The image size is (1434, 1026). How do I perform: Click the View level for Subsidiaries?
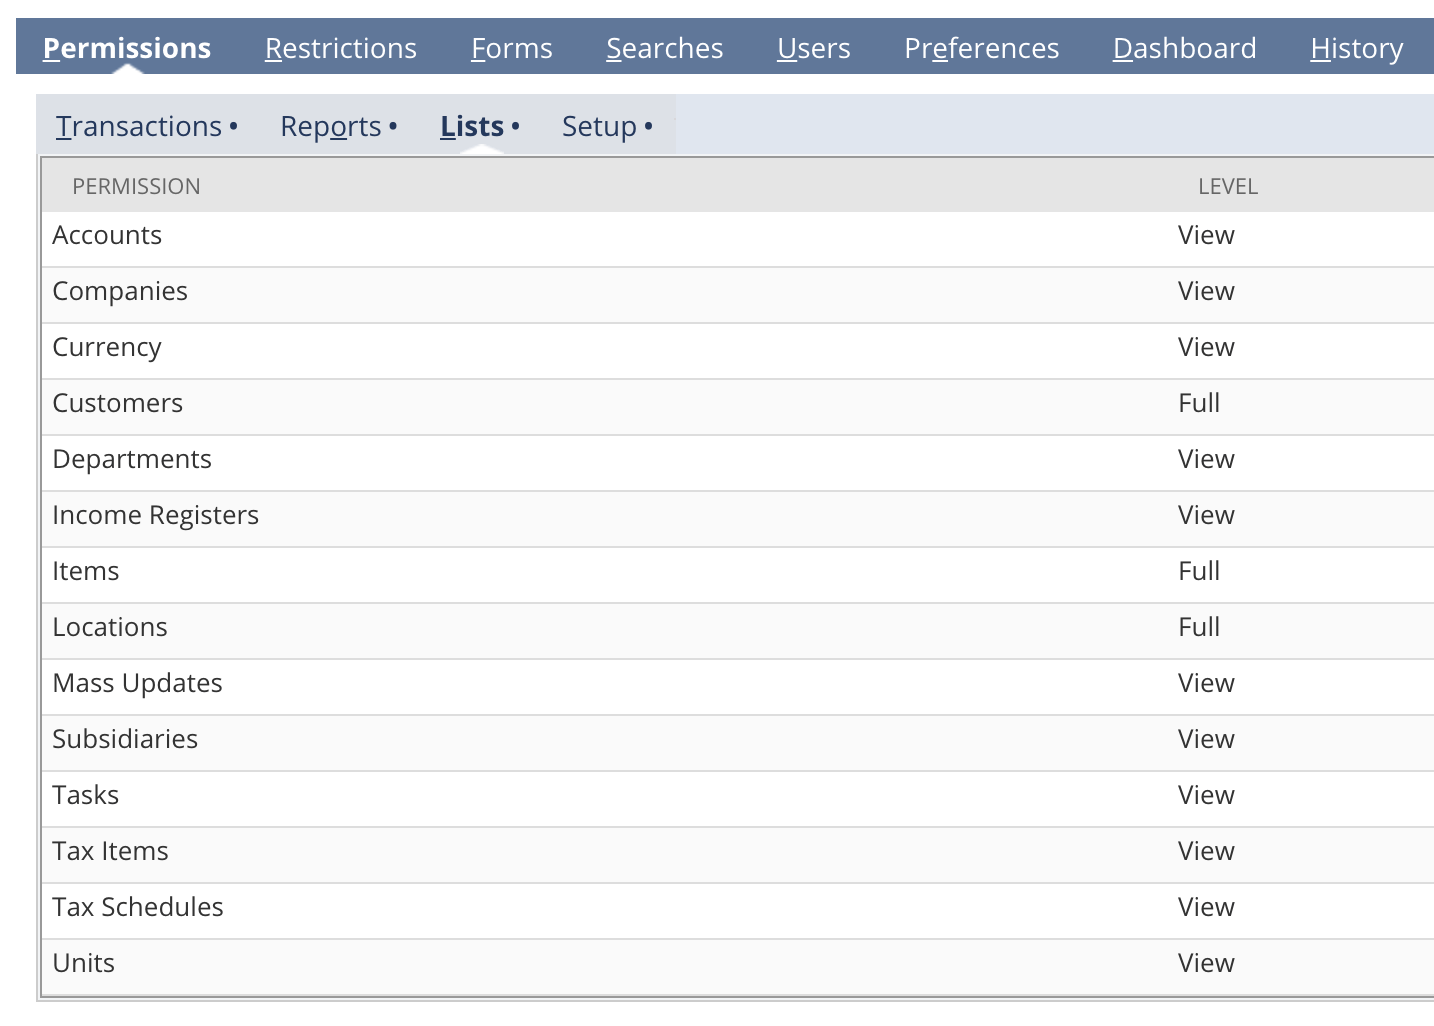pyautogui.click(x=1206, y=739)
